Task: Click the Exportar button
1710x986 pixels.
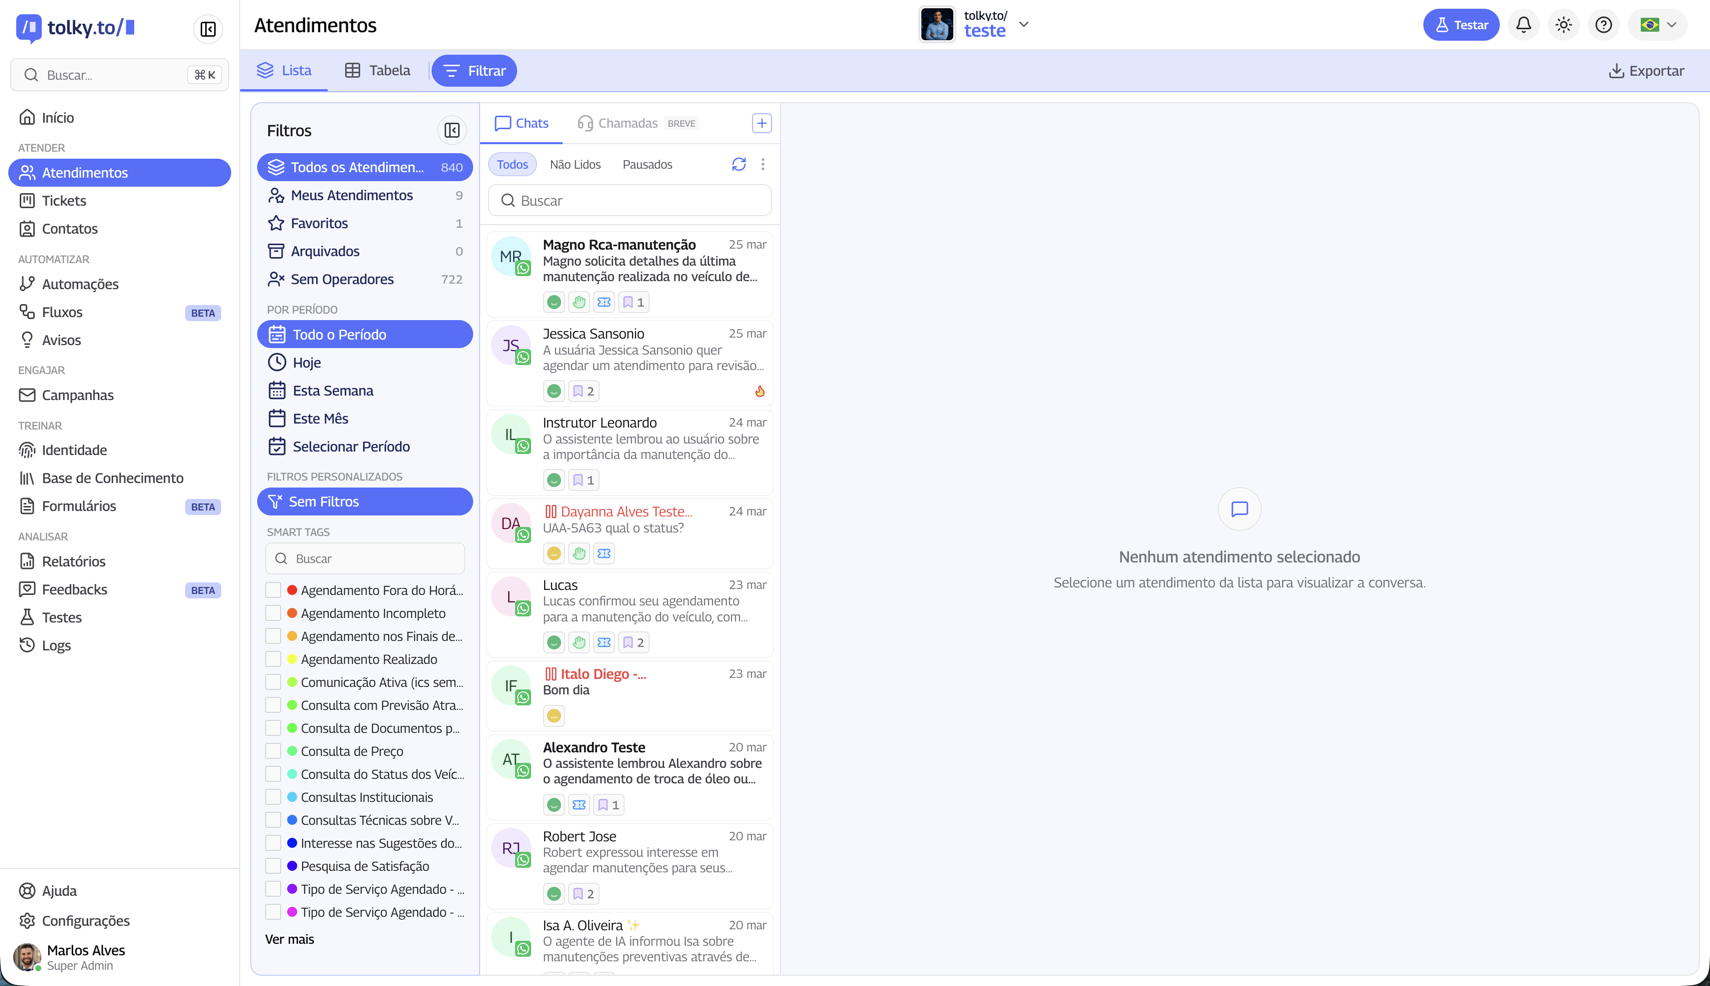Action: 1646,70
